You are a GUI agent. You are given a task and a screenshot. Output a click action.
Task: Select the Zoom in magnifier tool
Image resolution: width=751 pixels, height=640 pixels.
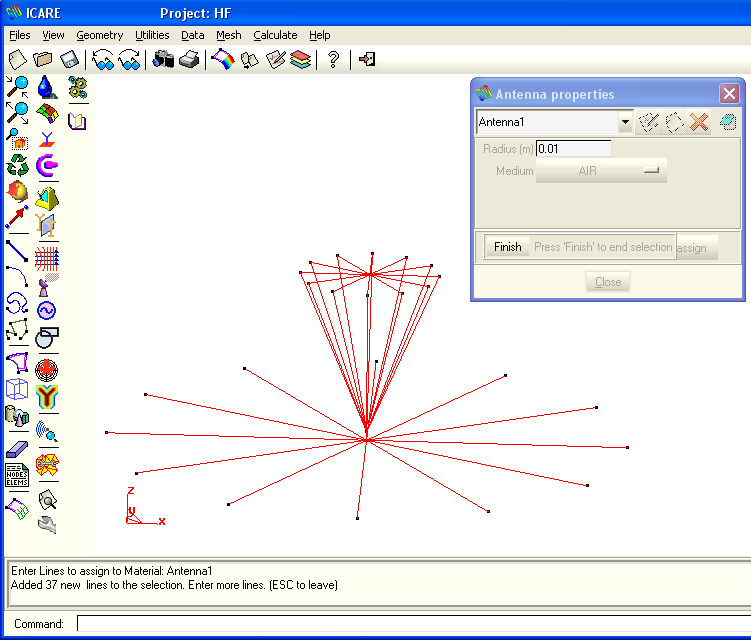coord(17,87)
